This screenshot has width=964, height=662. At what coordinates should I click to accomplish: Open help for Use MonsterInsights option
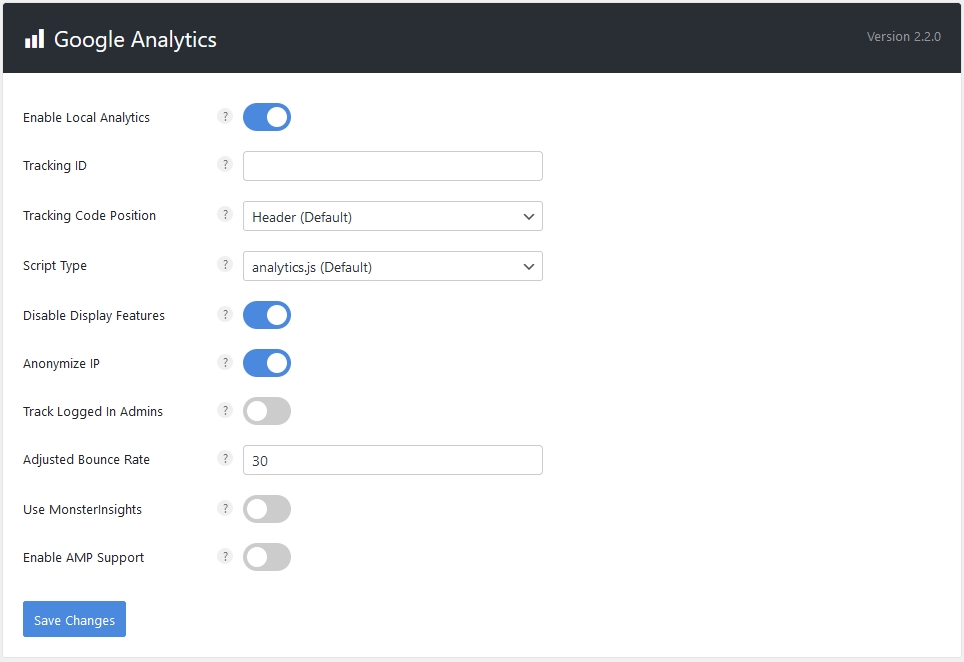click(225, 509)
